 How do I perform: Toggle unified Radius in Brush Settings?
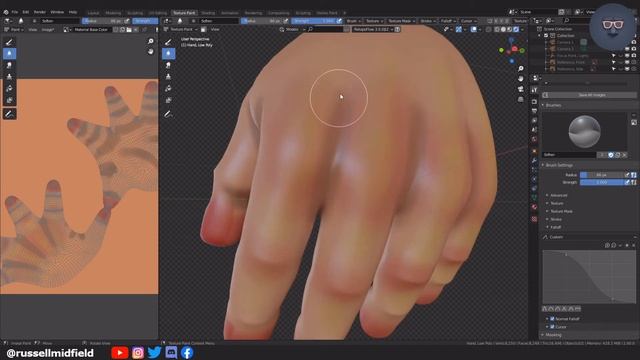click(633, 175)
